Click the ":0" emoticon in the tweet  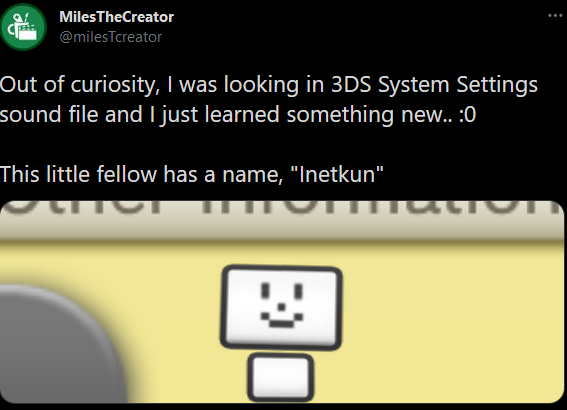pos(467,115)
